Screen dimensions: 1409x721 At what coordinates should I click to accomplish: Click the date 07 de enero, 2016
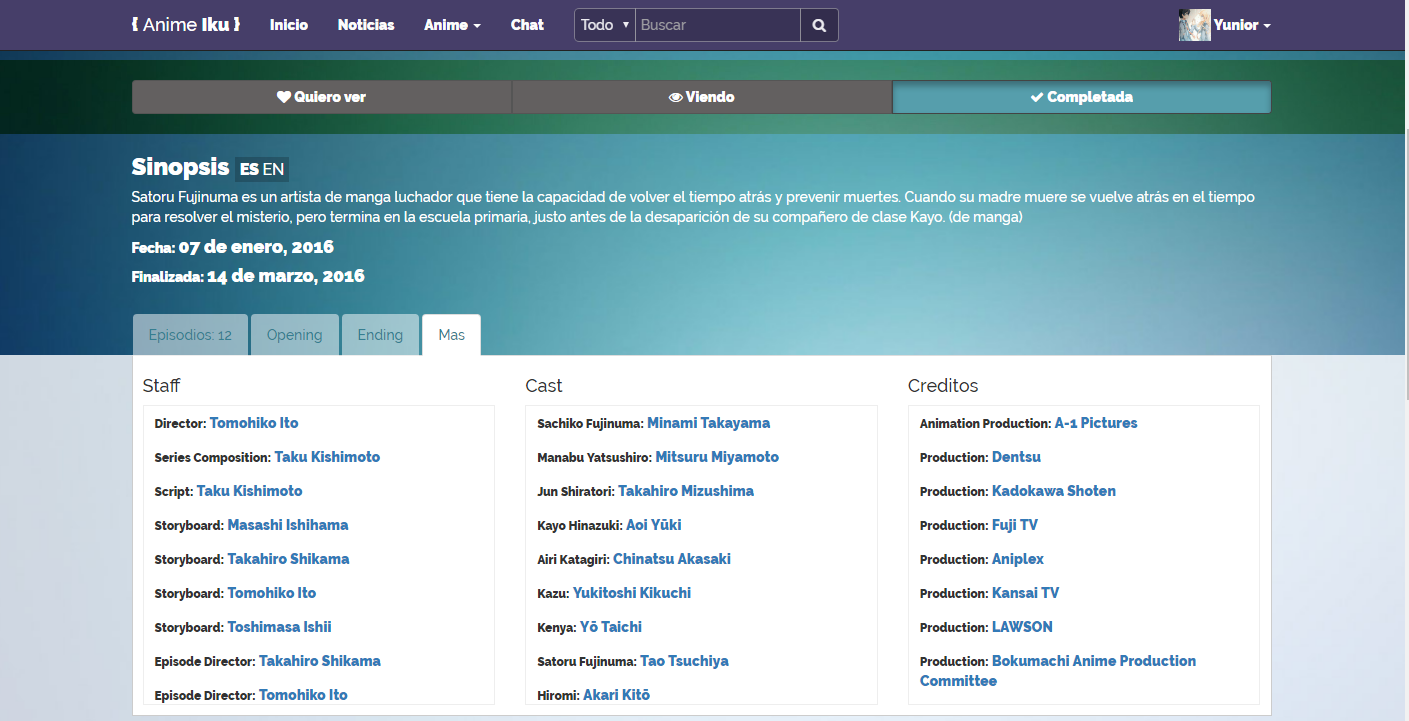[x=256, y=247]
